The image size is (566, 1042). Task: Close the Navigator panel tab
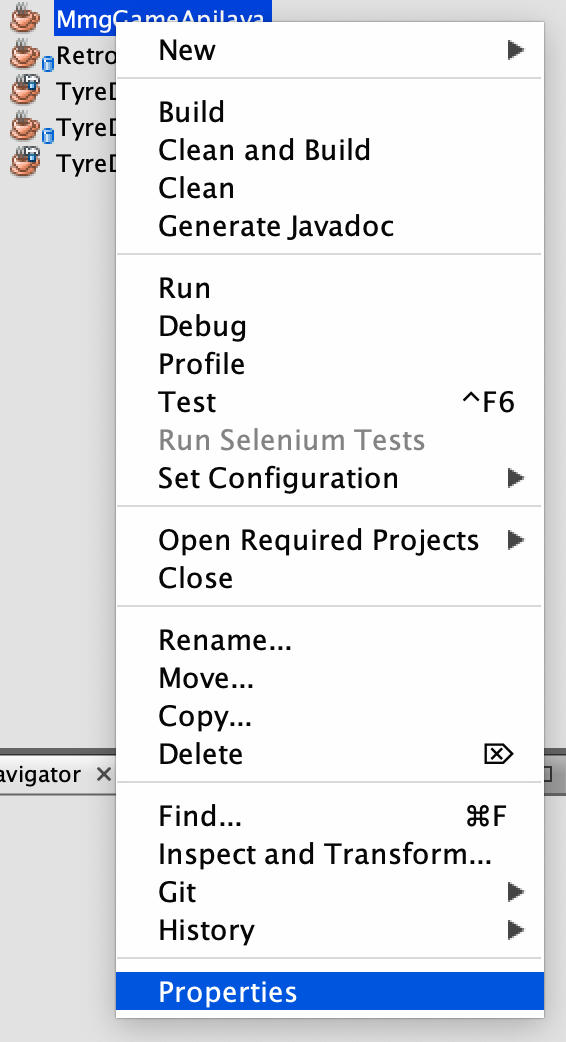[x=103, y=774]
